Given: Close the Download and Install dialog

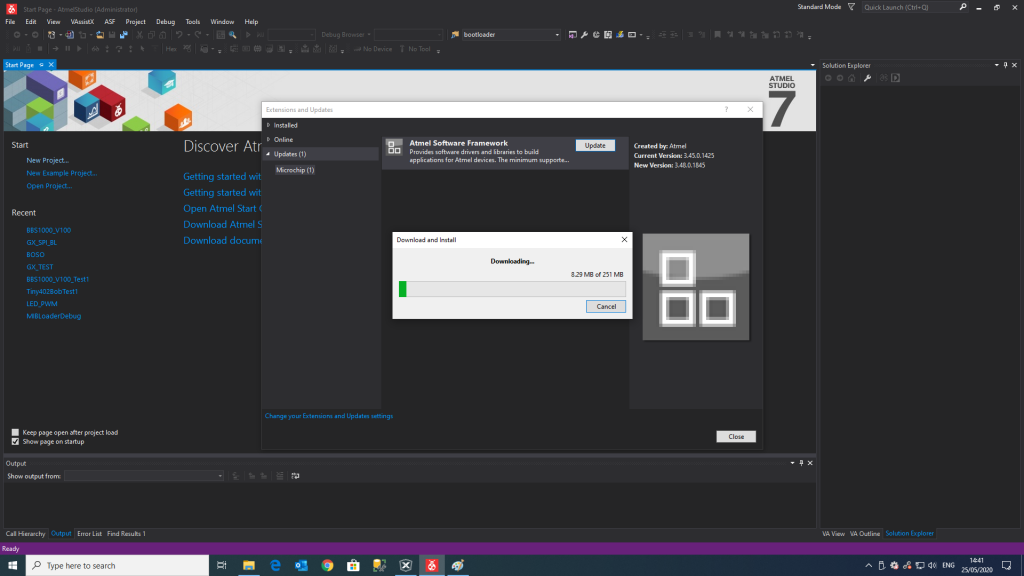Looking at the screenshot, I should [x=624, y=240].
